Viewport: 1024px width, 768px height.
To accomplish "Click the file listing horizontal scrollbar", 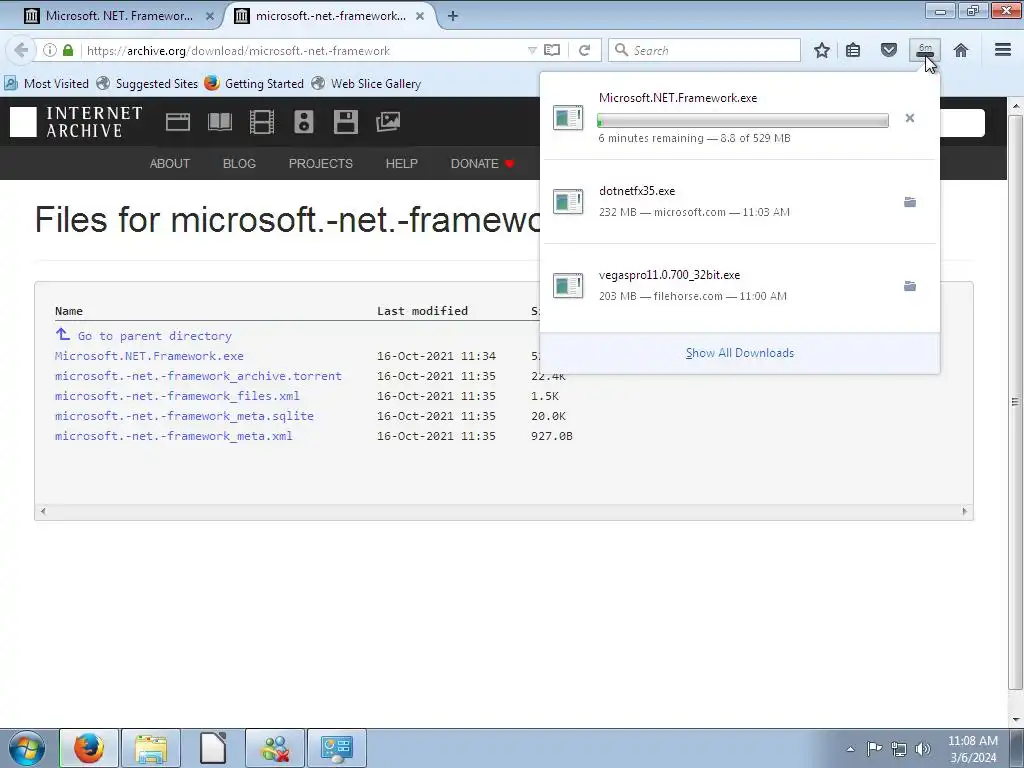I will coord(504,511).
